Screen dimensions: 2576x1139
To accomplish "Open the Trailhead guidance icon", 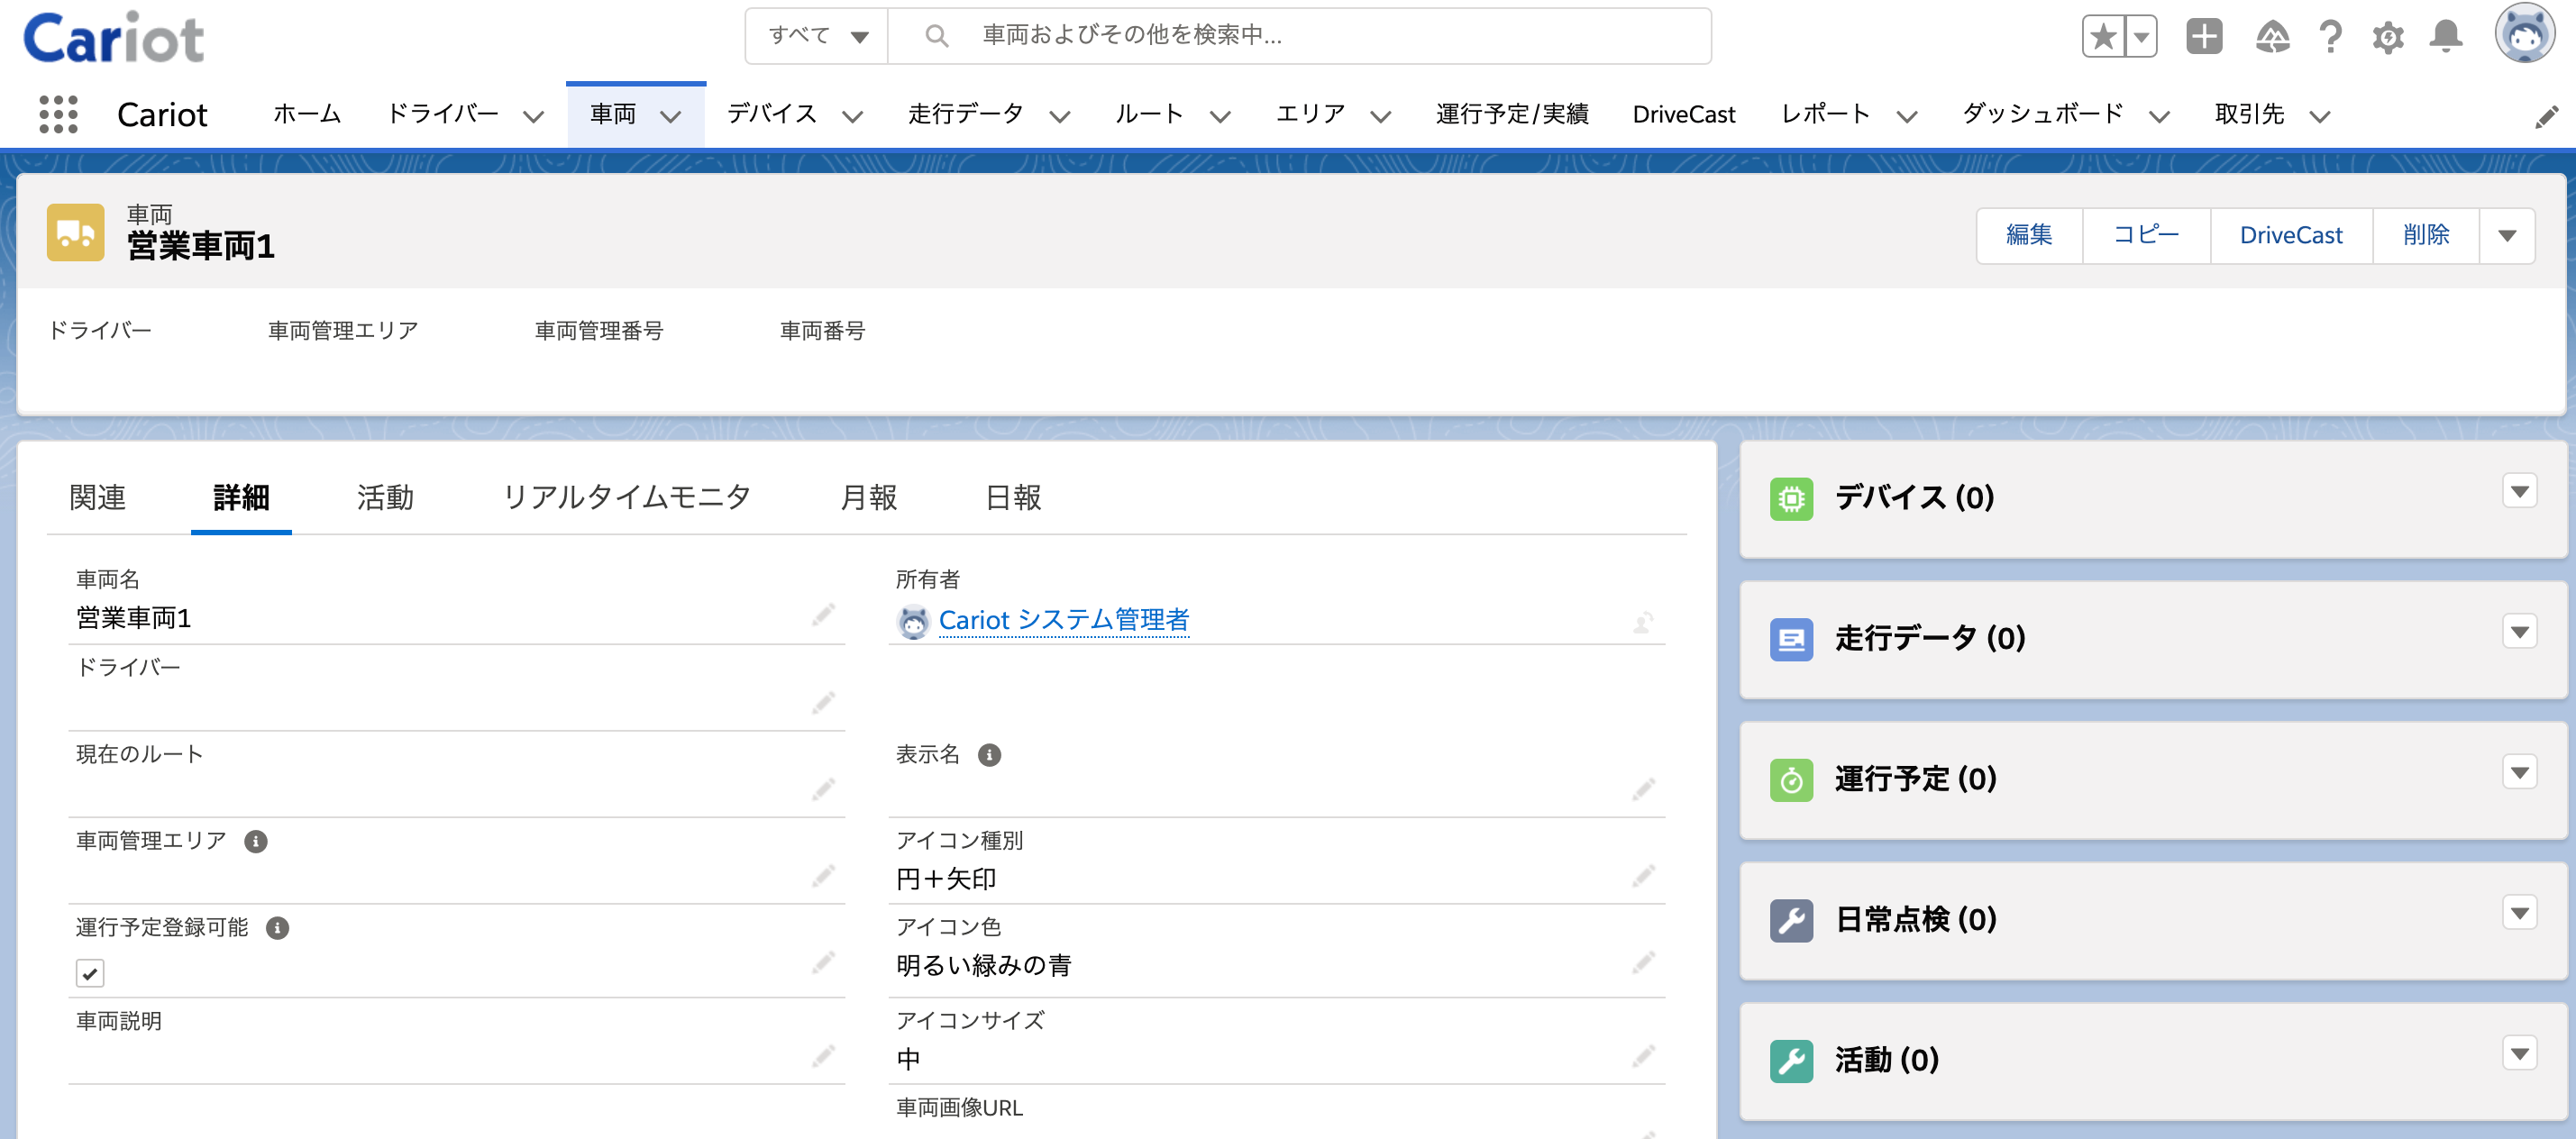I will click(x=2273, y=37).
